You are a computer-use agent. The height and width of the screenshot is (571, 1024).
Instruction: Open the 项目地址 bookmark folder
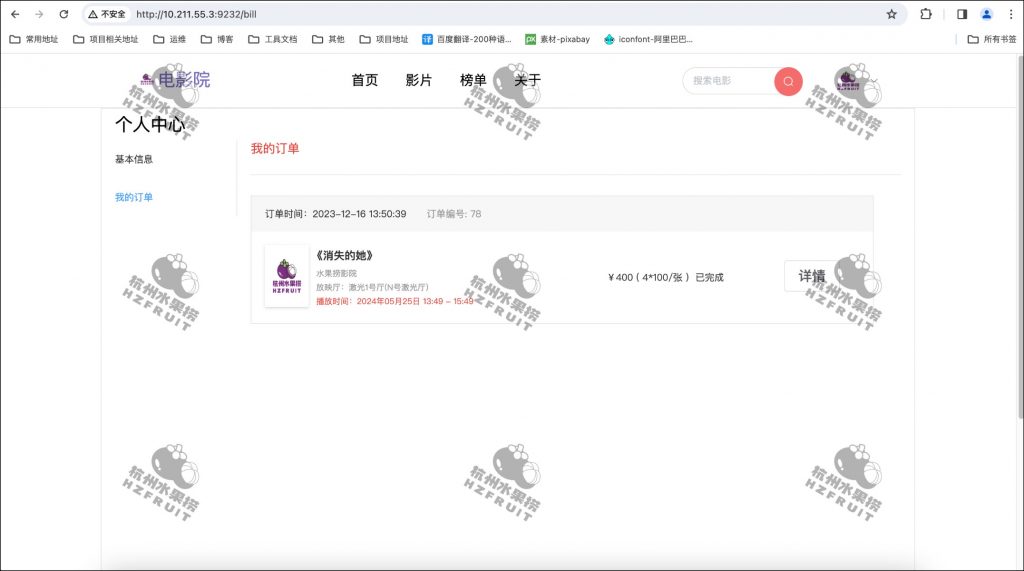point(384,39)
